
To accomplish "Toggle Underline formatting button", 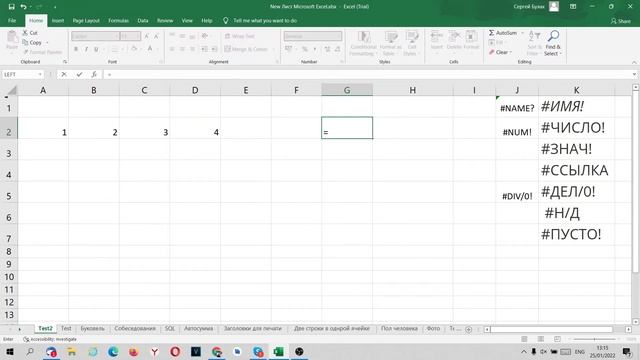I will 96,49.
